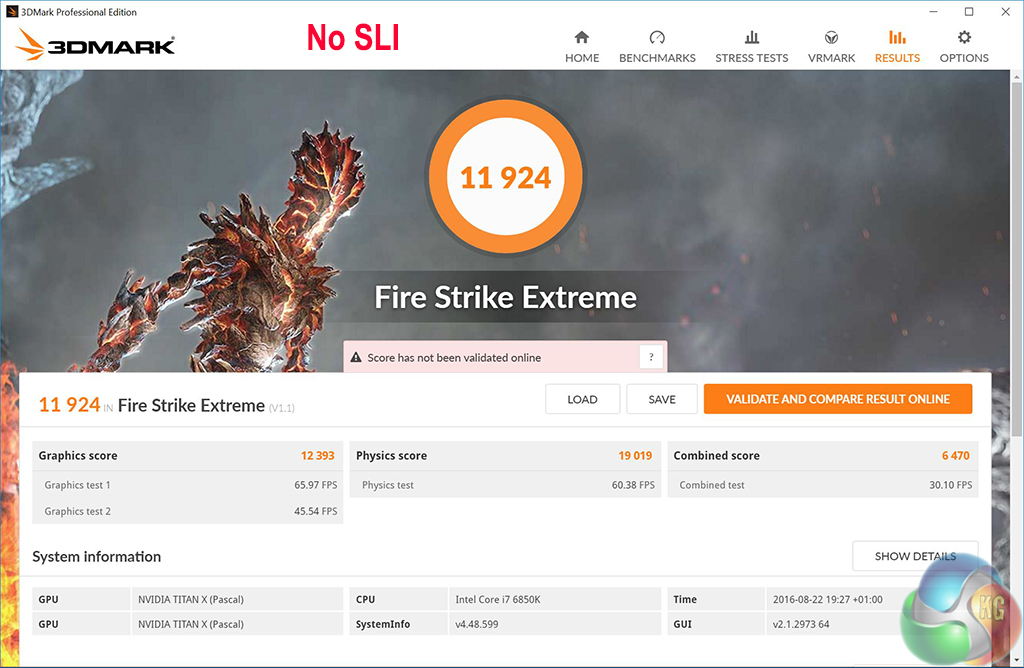The image size is (1024, 668).
Task: Click the orange 11 924 score circle
Action: [x=505, y=177]
